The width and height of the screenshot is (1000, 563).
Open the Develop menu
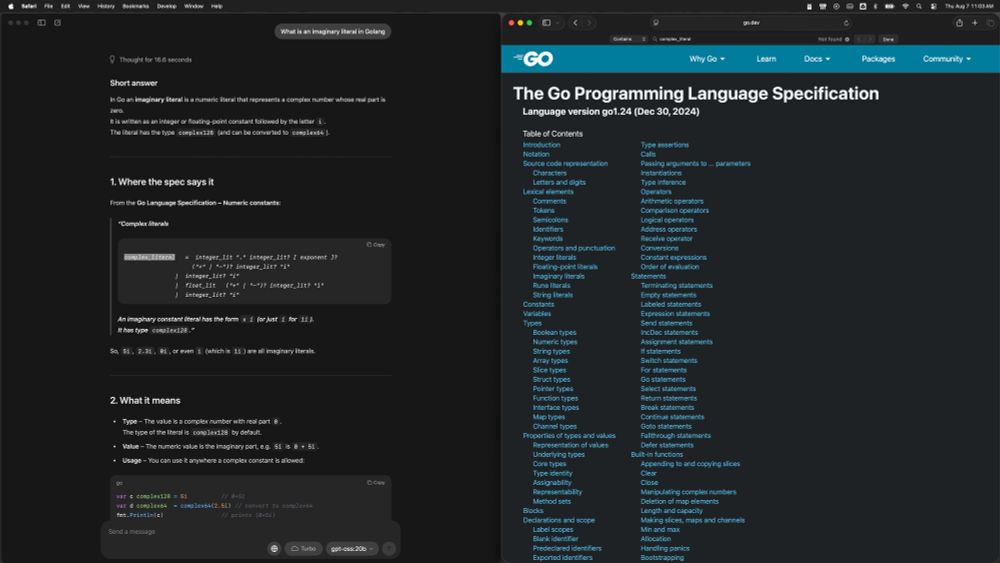coord(166,6)
